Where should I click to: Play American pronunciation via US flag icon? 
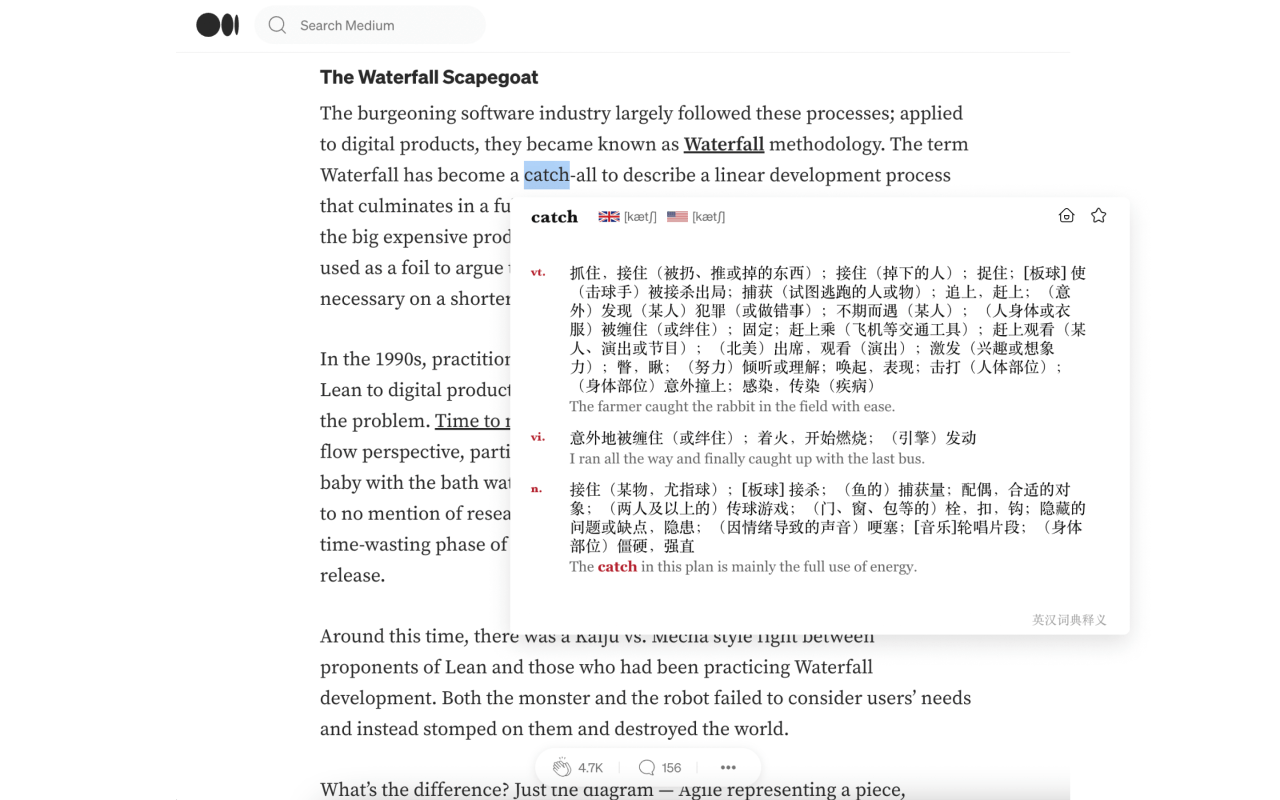click(677, 215)
